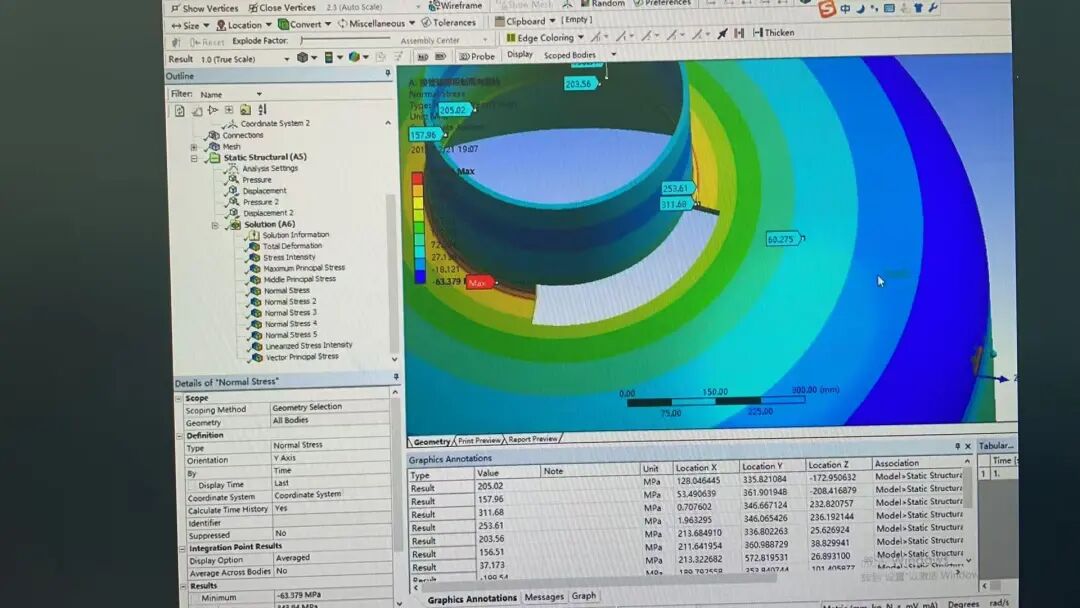Viewport: 1080px width, 608px height.
Task: Select Connections in the tree
Action: [242, 135]
